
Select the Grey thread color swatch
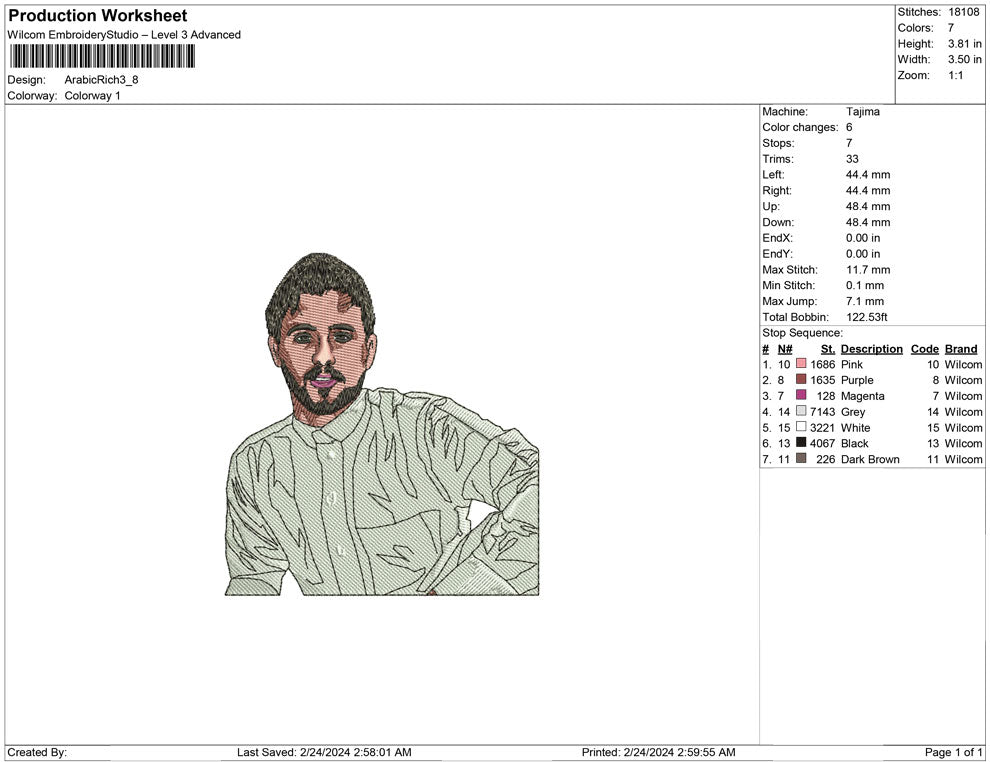801,411
